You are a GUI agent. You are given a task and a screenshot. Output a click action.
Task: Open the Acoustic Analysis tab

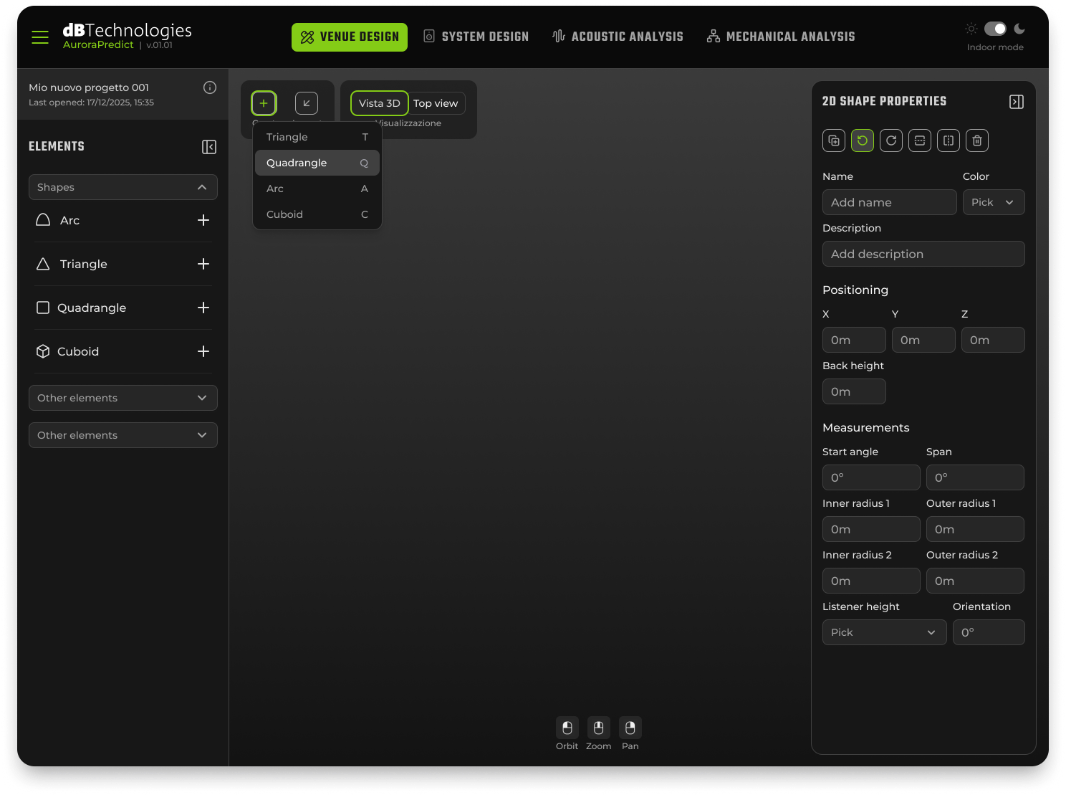coord(618,37)
